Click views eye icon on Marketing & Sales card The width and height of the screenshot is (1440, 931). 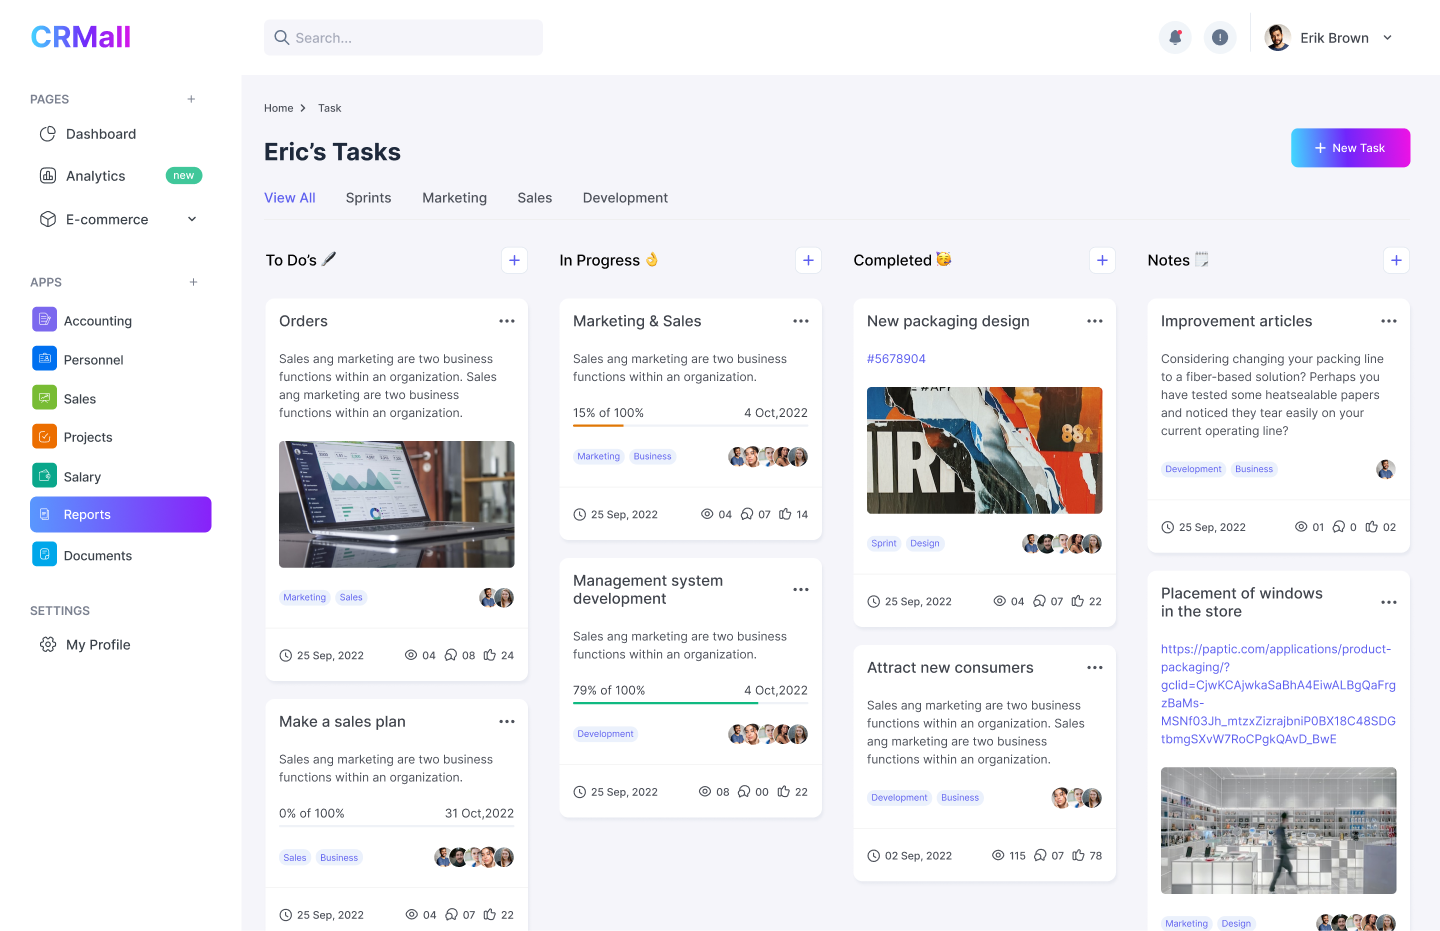707,514
